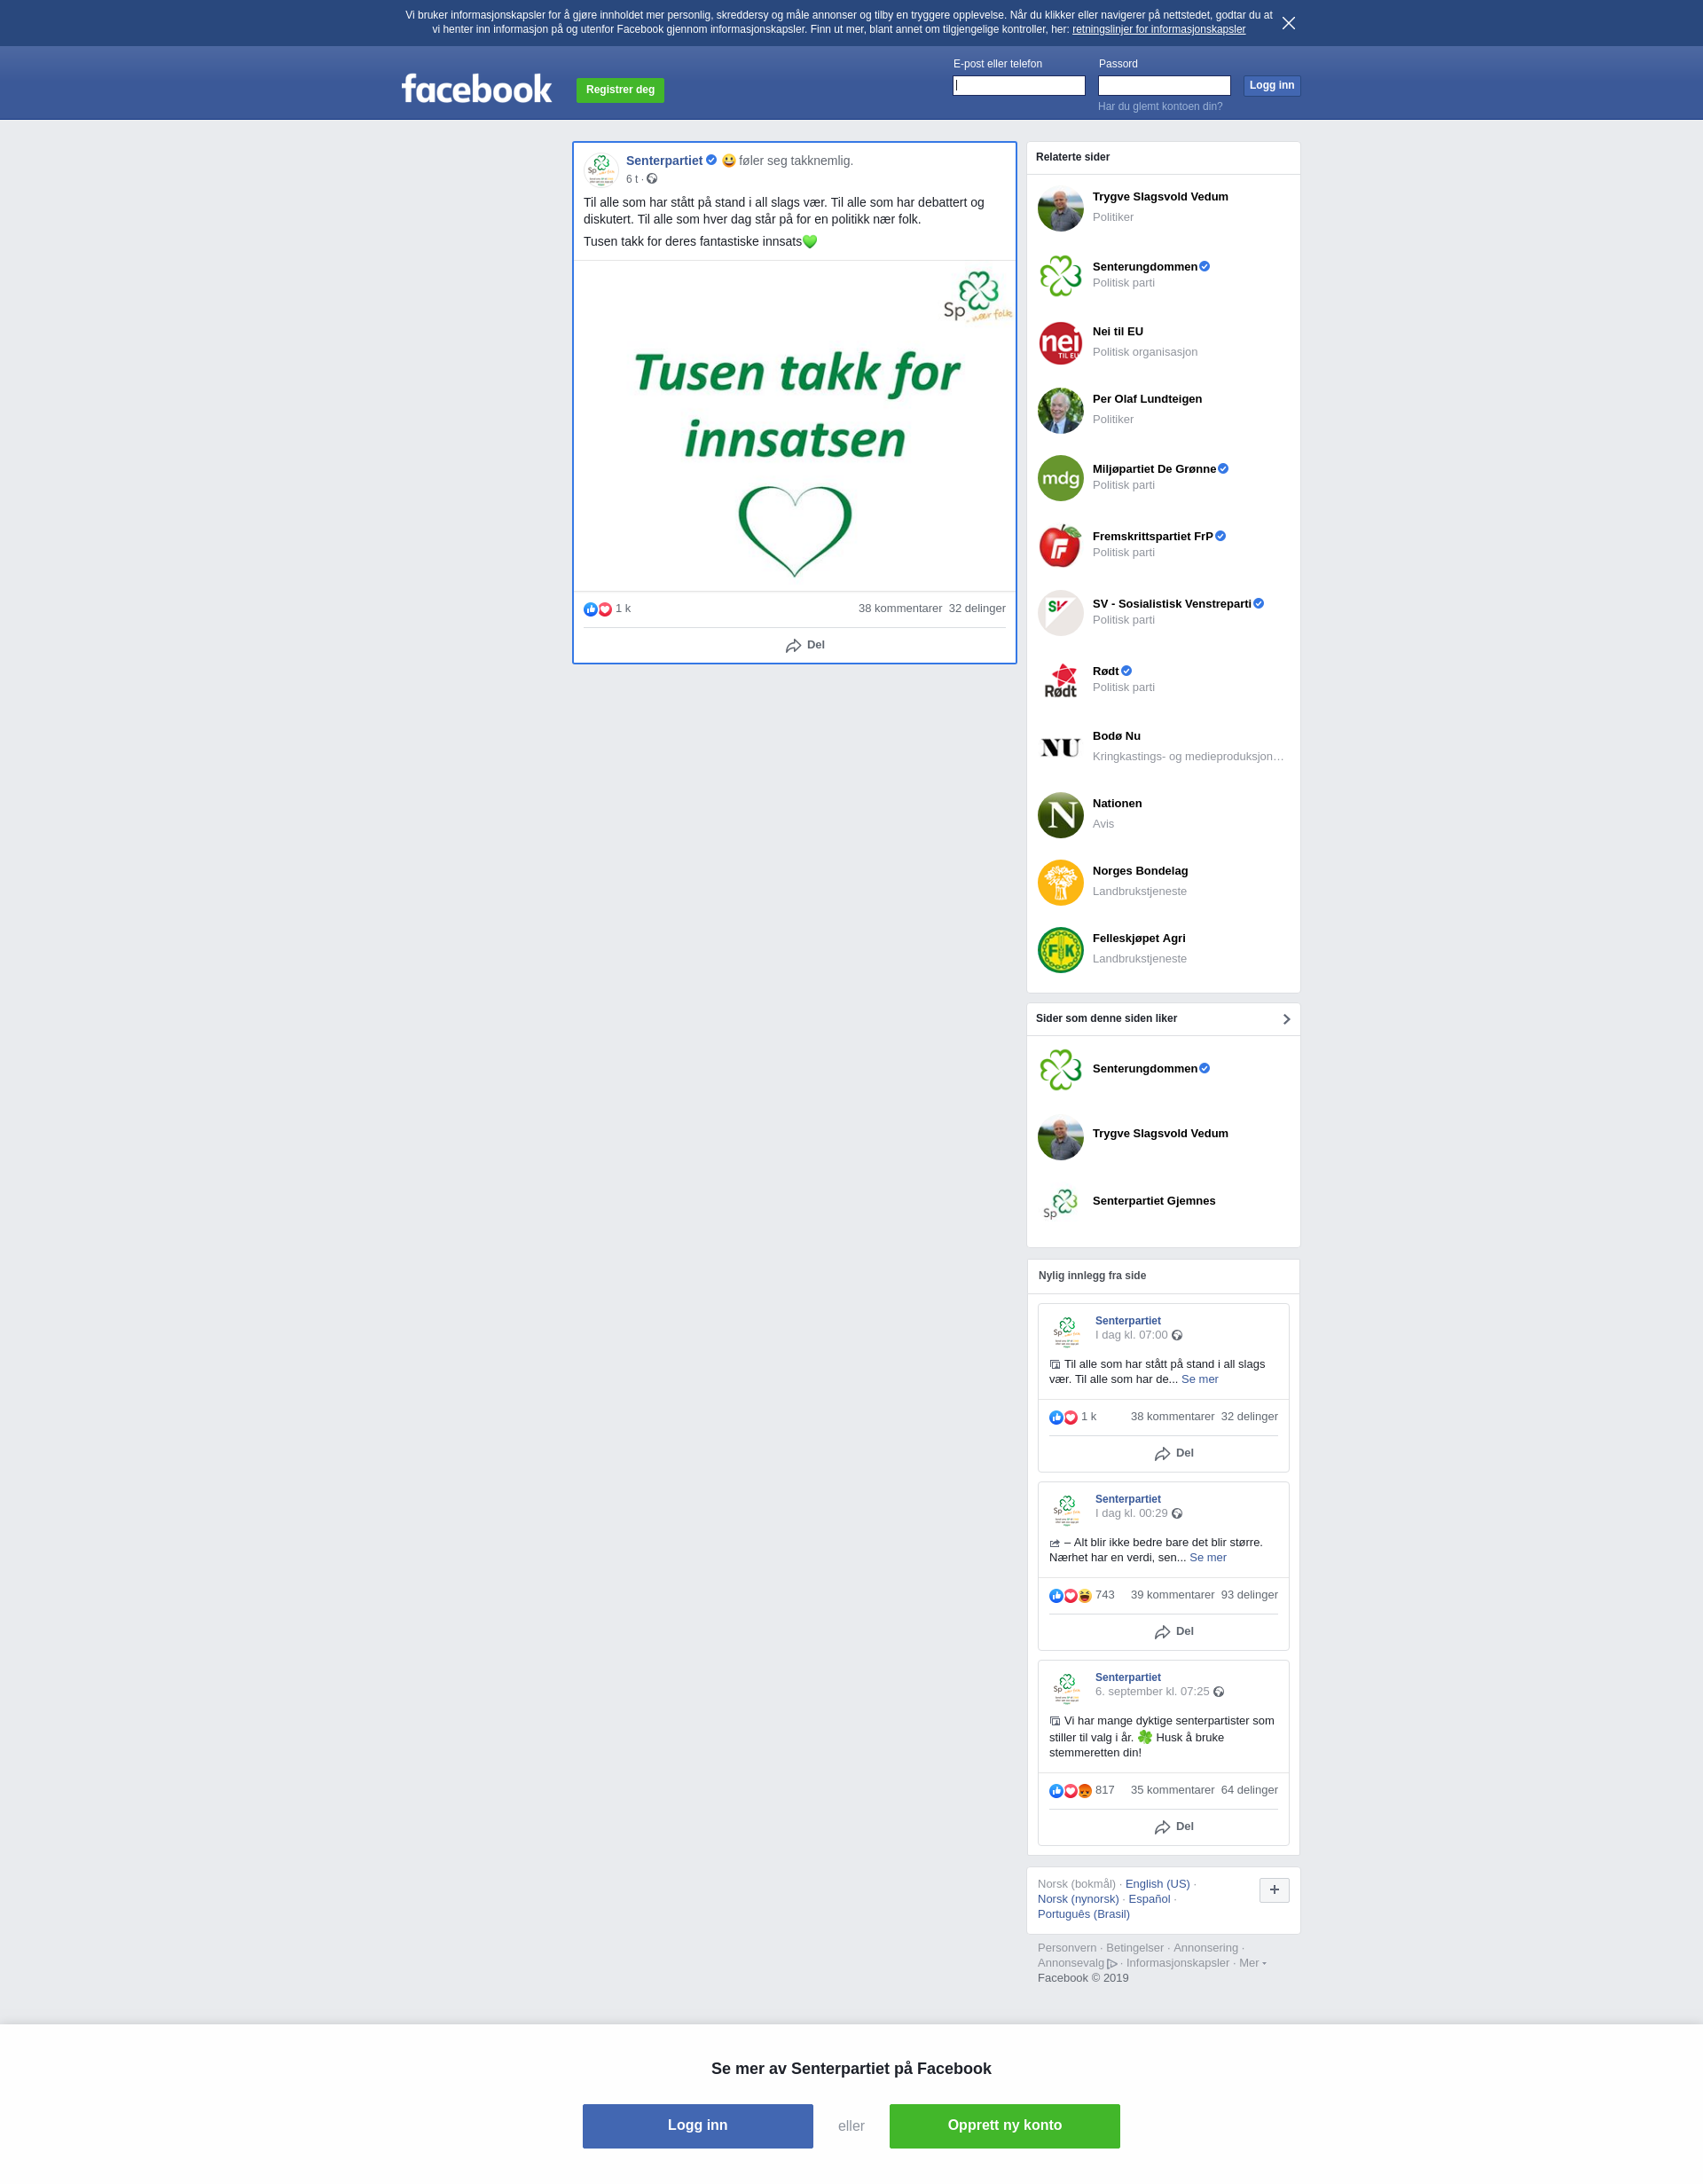Image resolution: width=1703 pixels, height=2184 pixels.
Task: Click the green Registrer deg button
Action: tap(620, 90)
